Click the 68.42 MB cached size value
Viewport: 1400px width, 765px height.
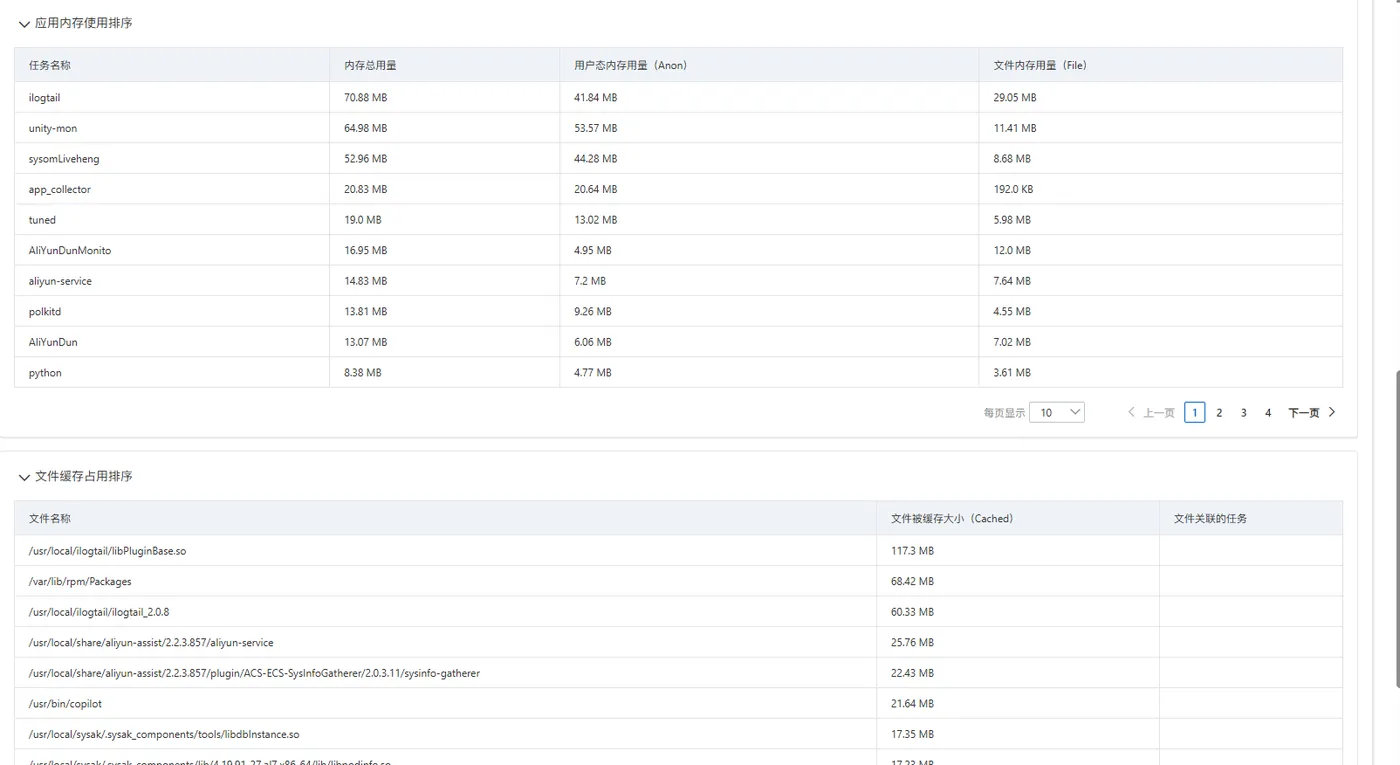tap(912, 581)
